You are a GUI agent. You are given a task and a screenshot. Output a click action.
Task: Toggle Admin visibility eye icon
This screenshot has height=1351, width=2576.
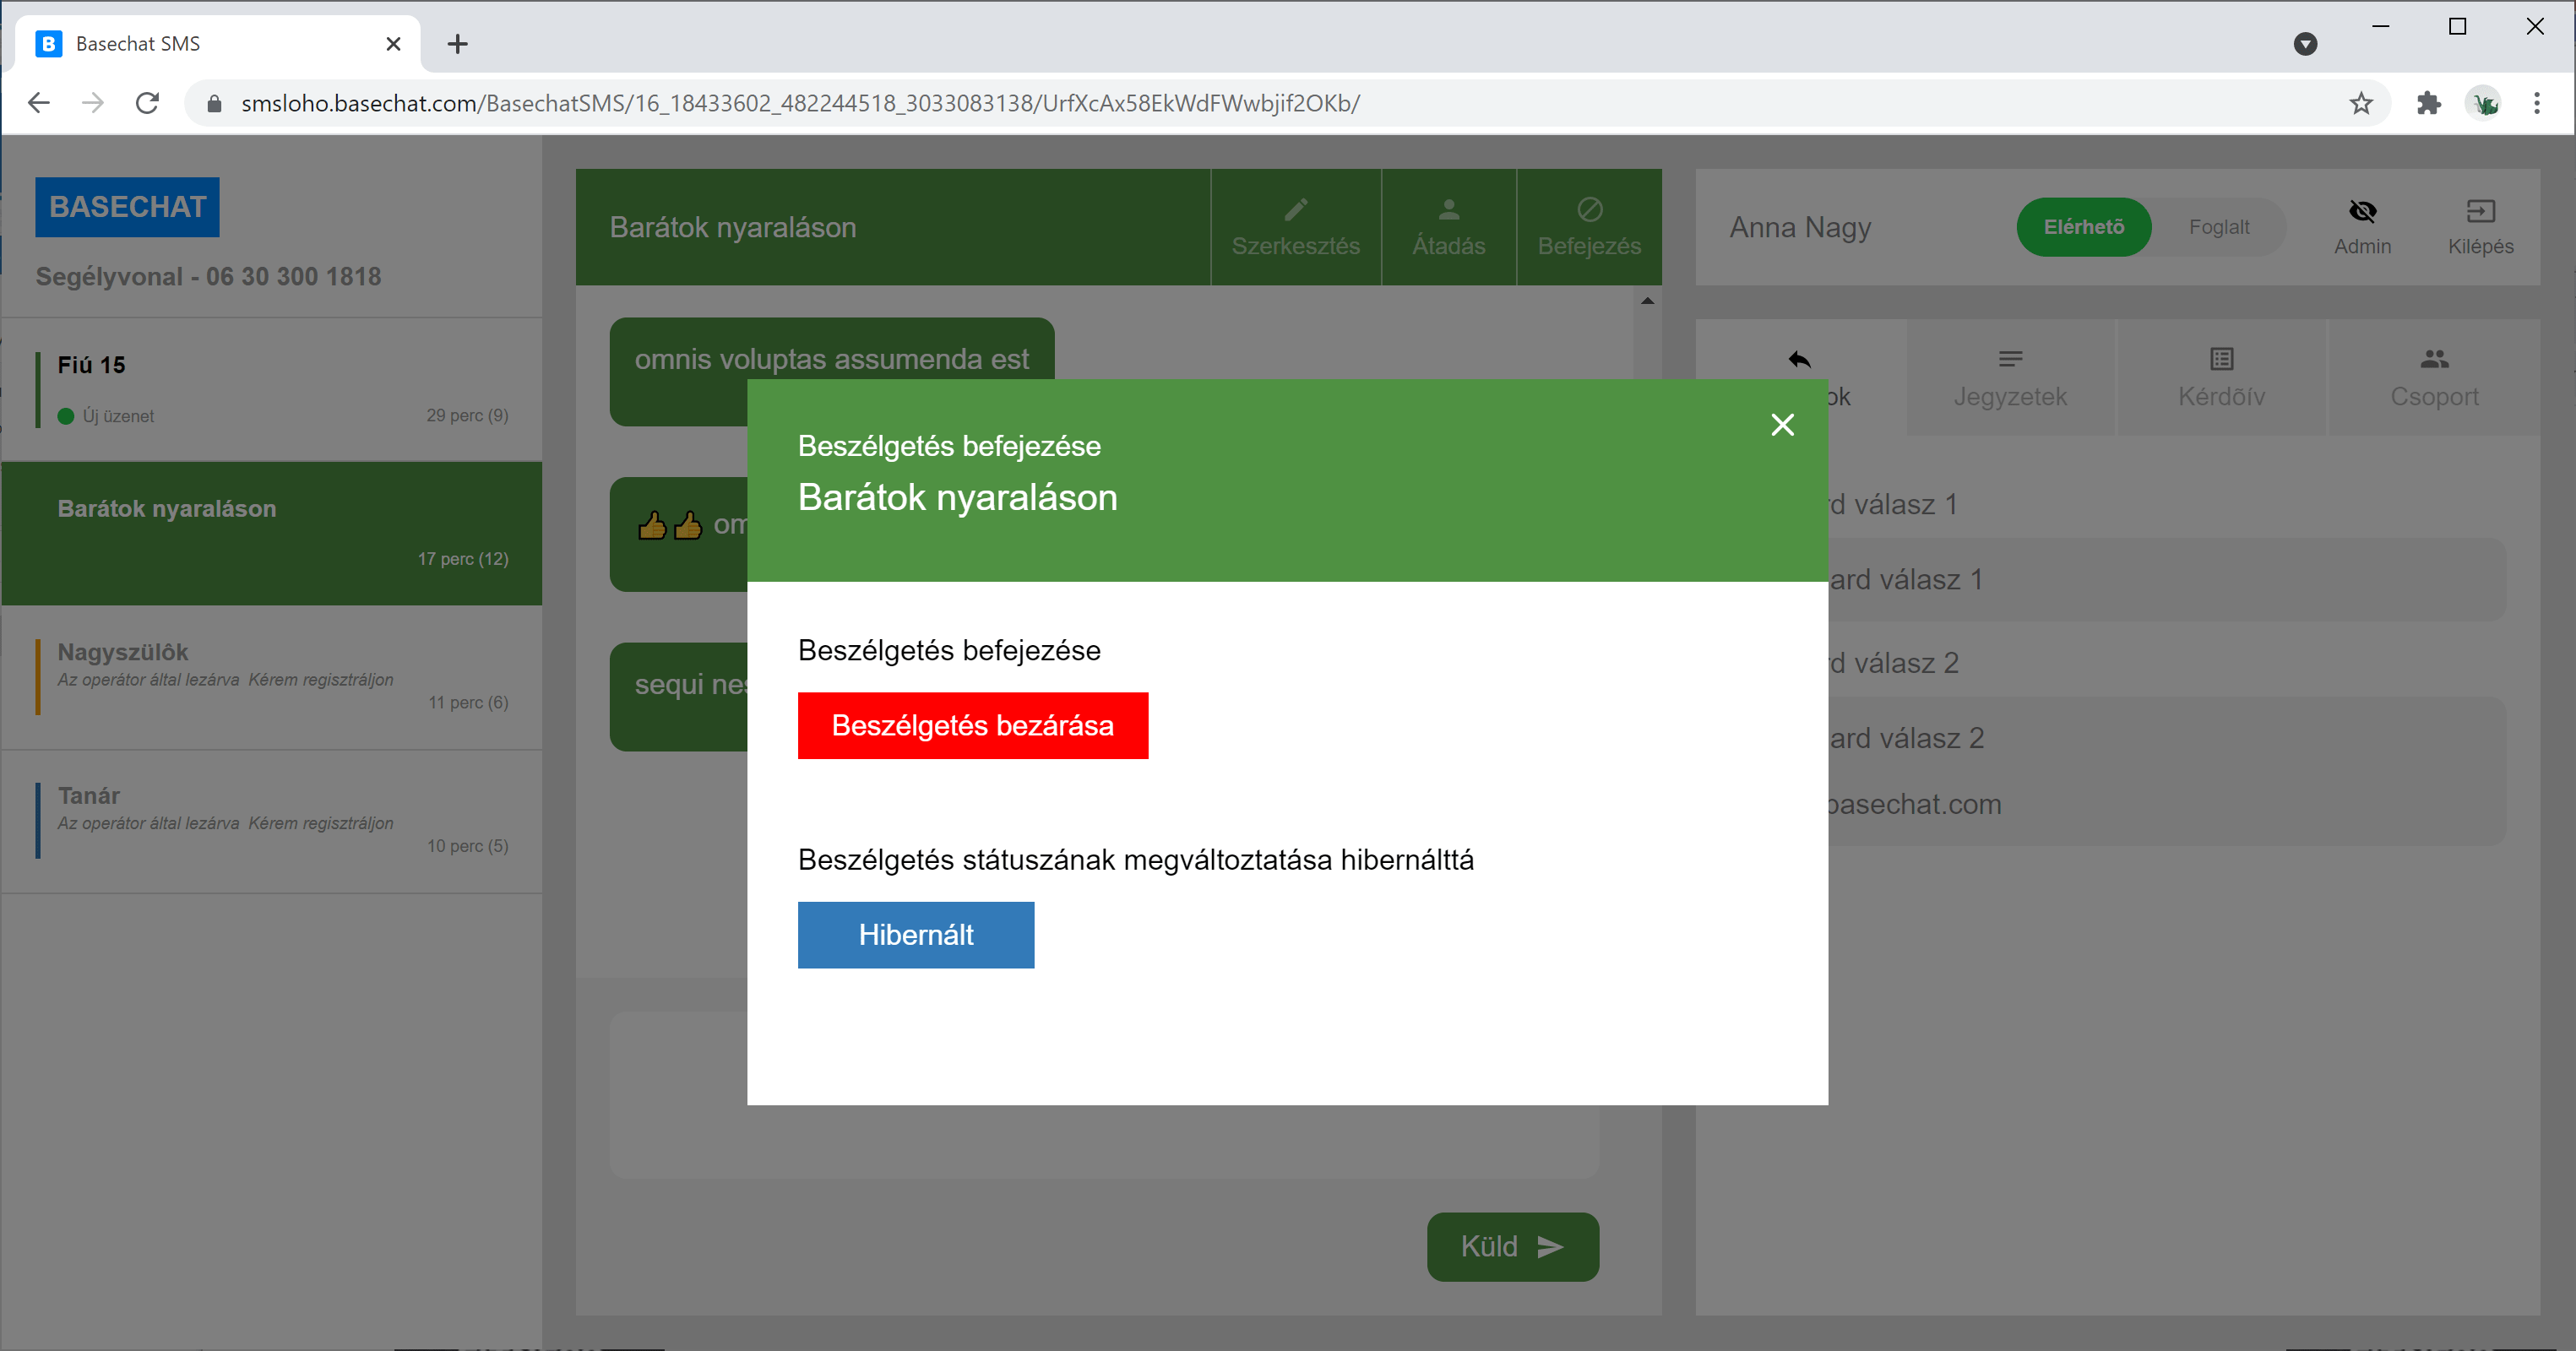click(2362, 211)
